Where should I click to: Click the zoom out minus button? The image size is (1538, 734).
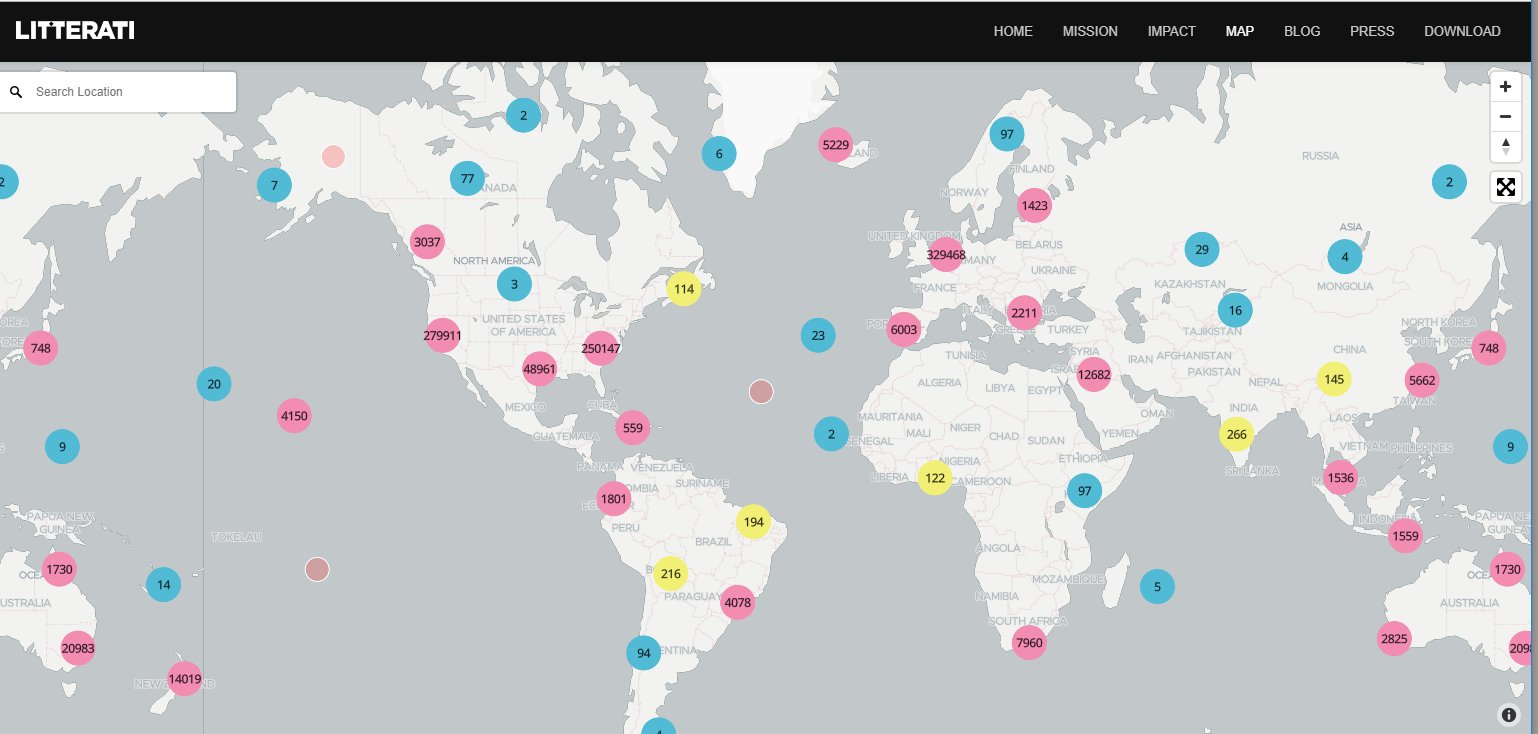[1505, 117]
